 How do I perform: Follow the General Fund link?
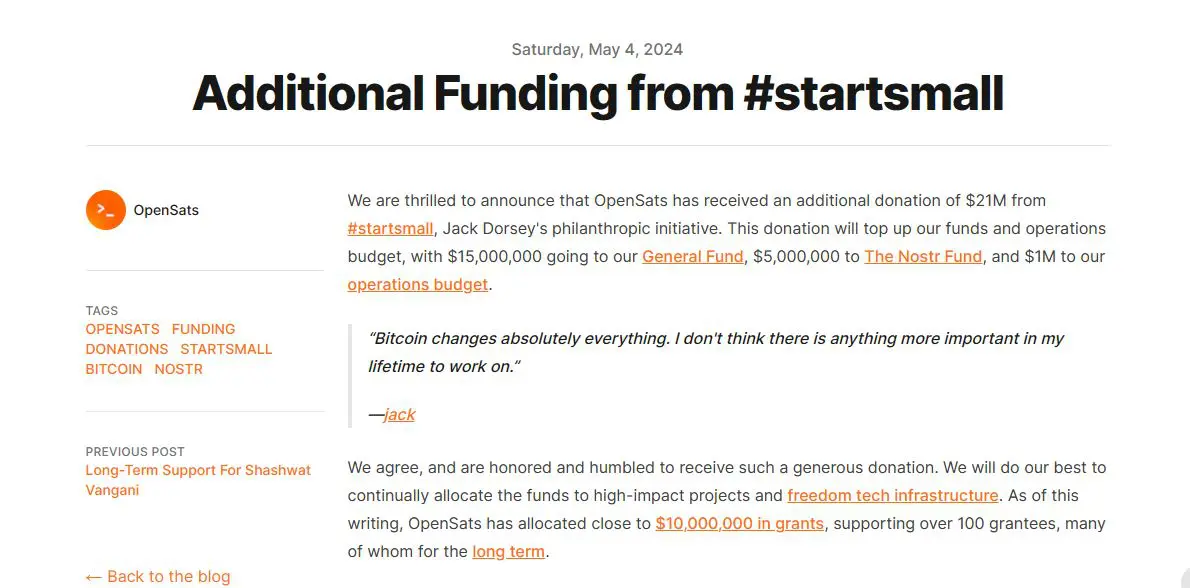[x=693, y=256]
